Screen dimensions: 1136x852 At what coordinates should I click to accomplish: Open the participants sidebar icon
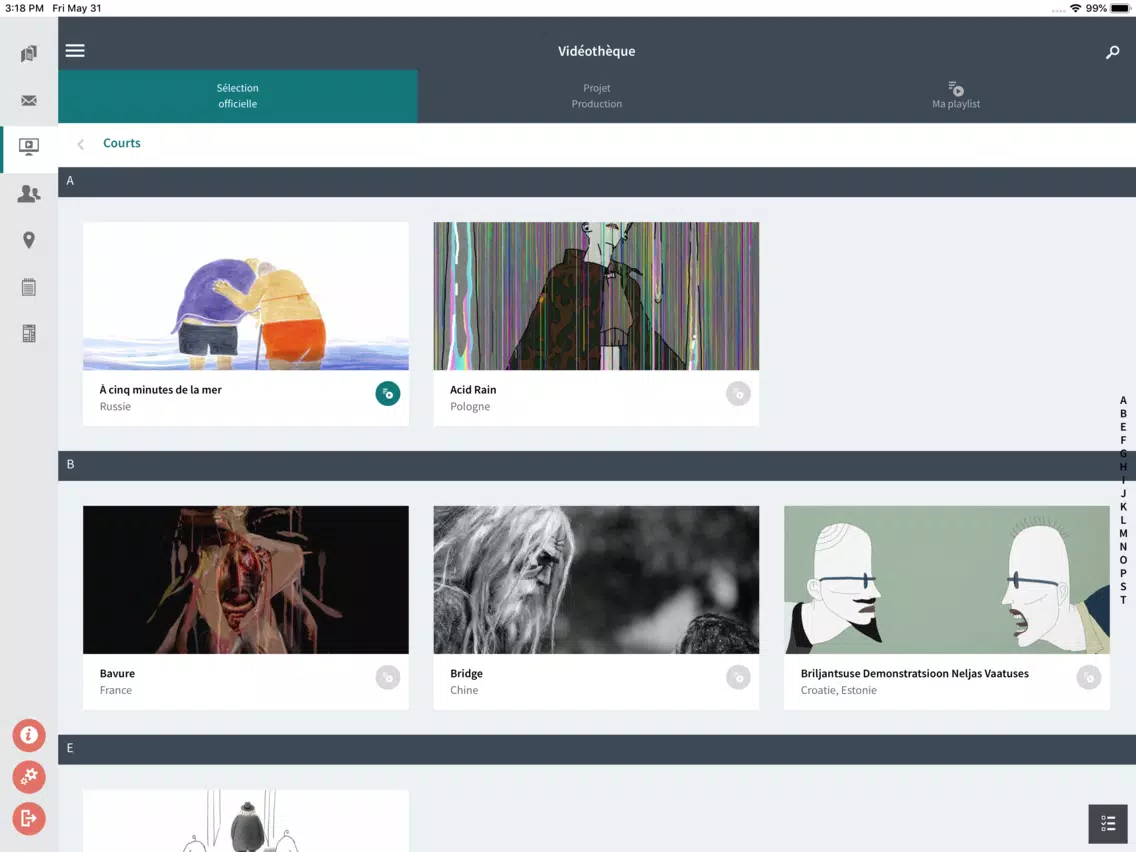[29, 193]
